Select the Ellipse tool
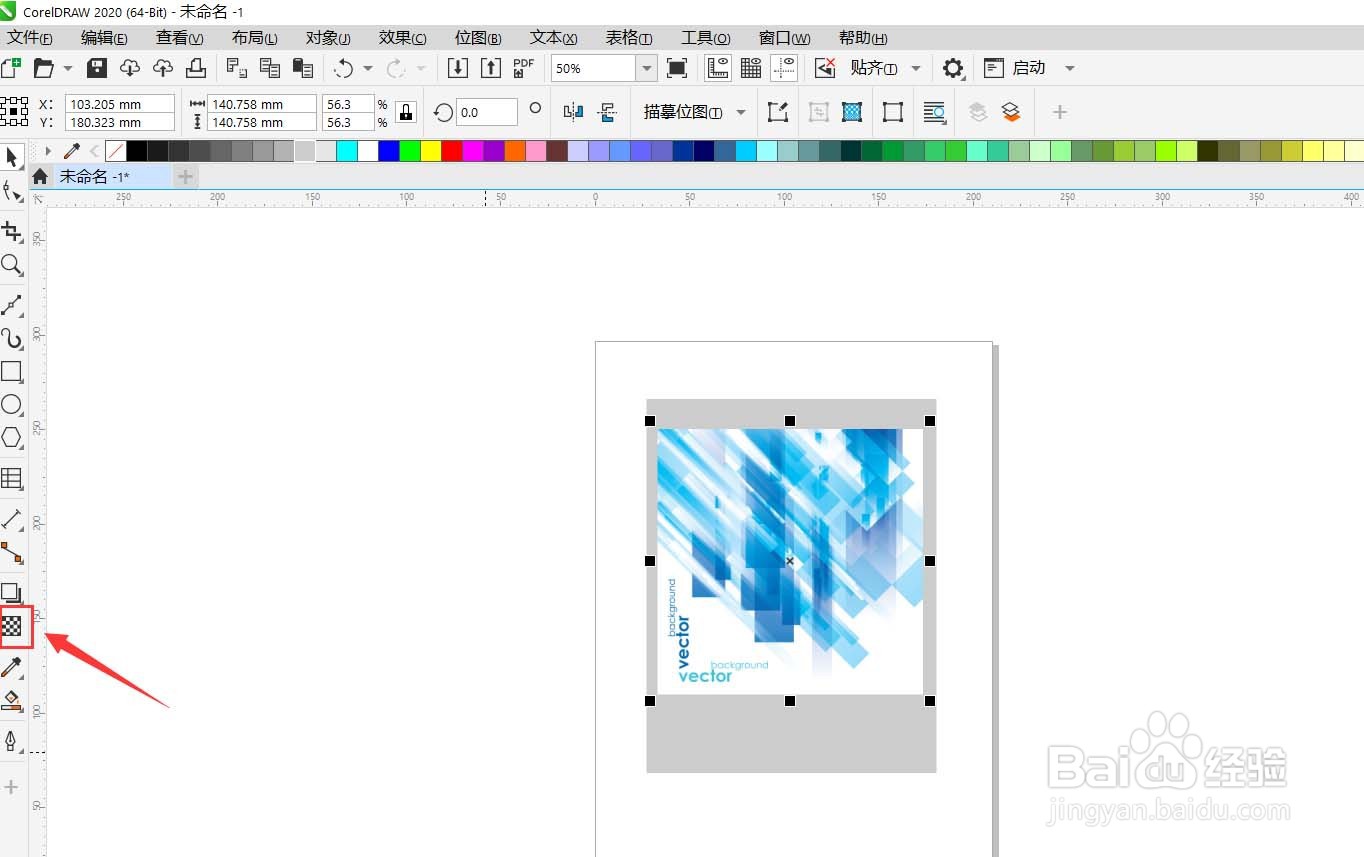Viewport: 1364px width, 857px height. [x=12, y=405]
